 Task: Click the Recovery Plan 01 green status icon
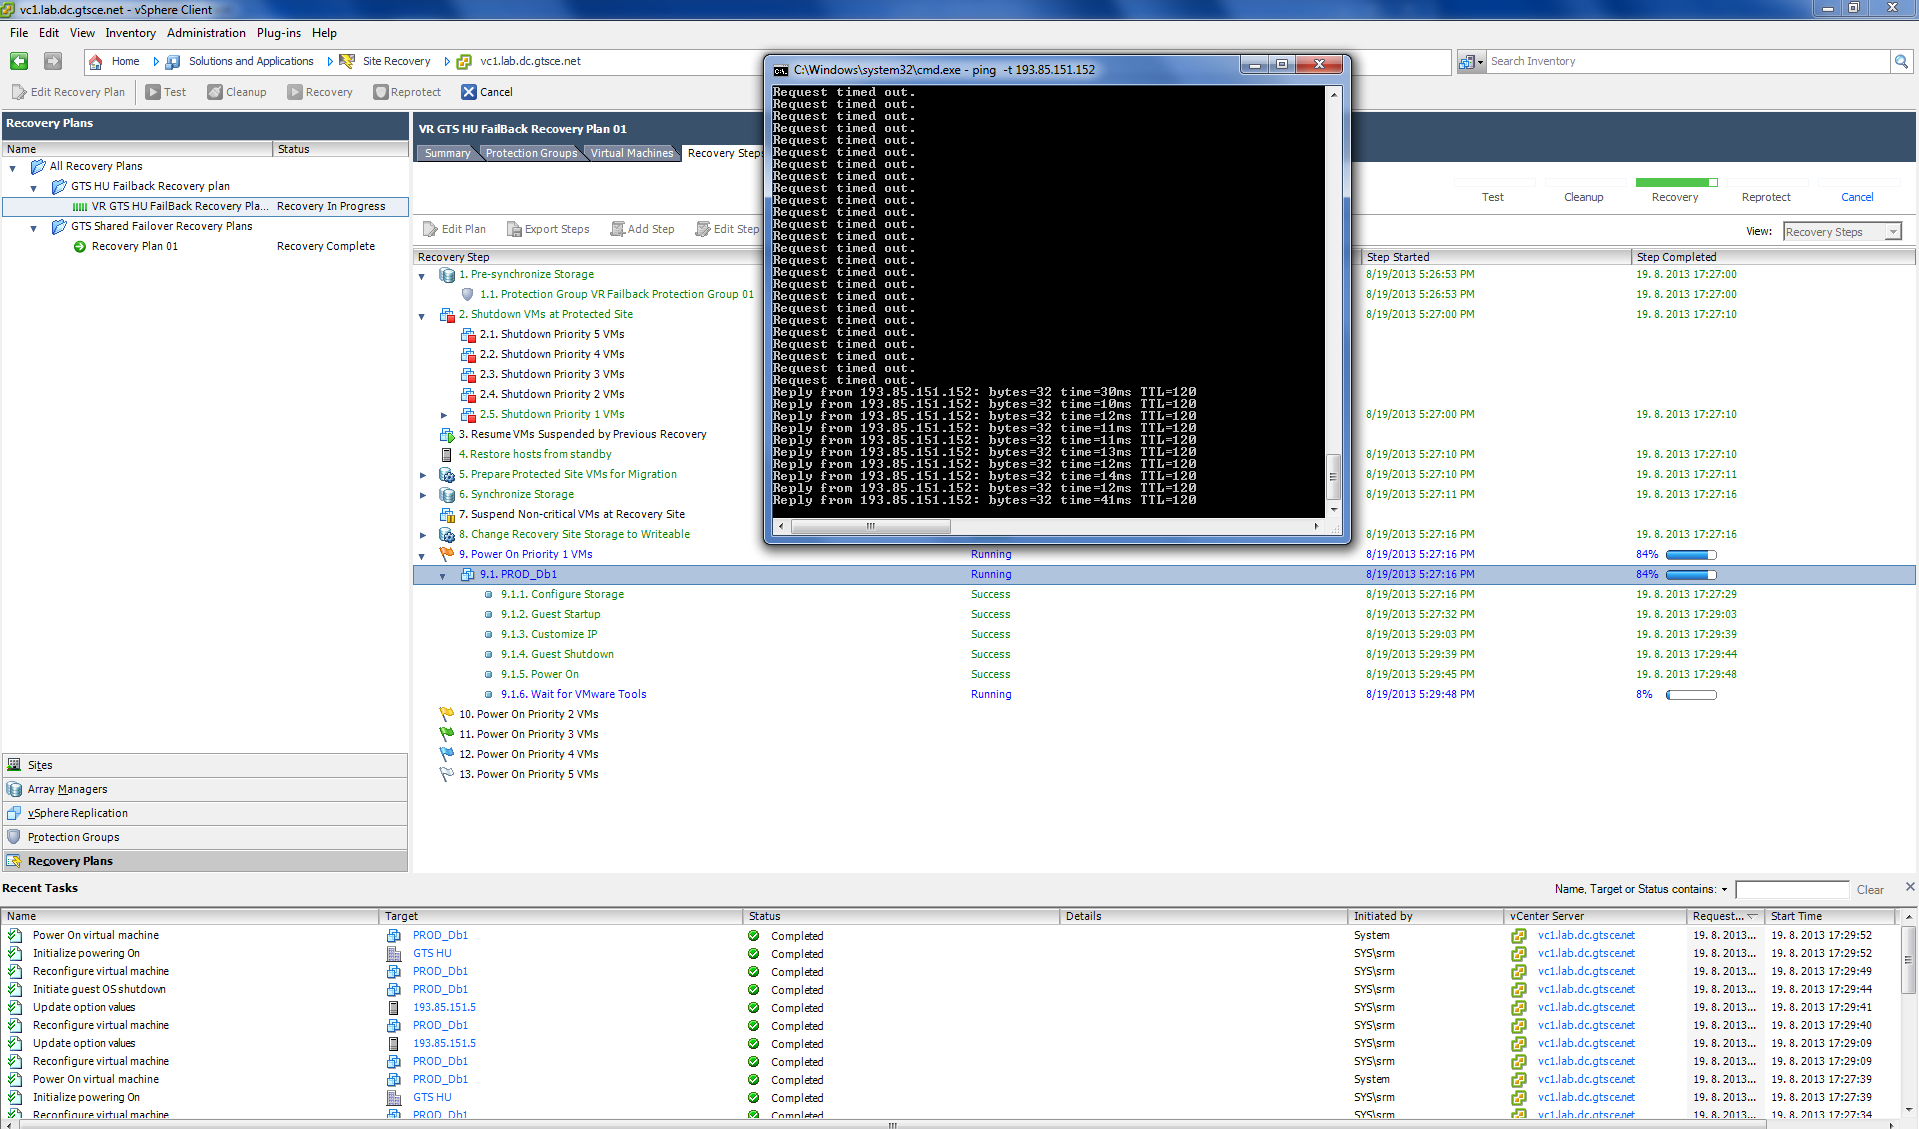coord(80,247)
